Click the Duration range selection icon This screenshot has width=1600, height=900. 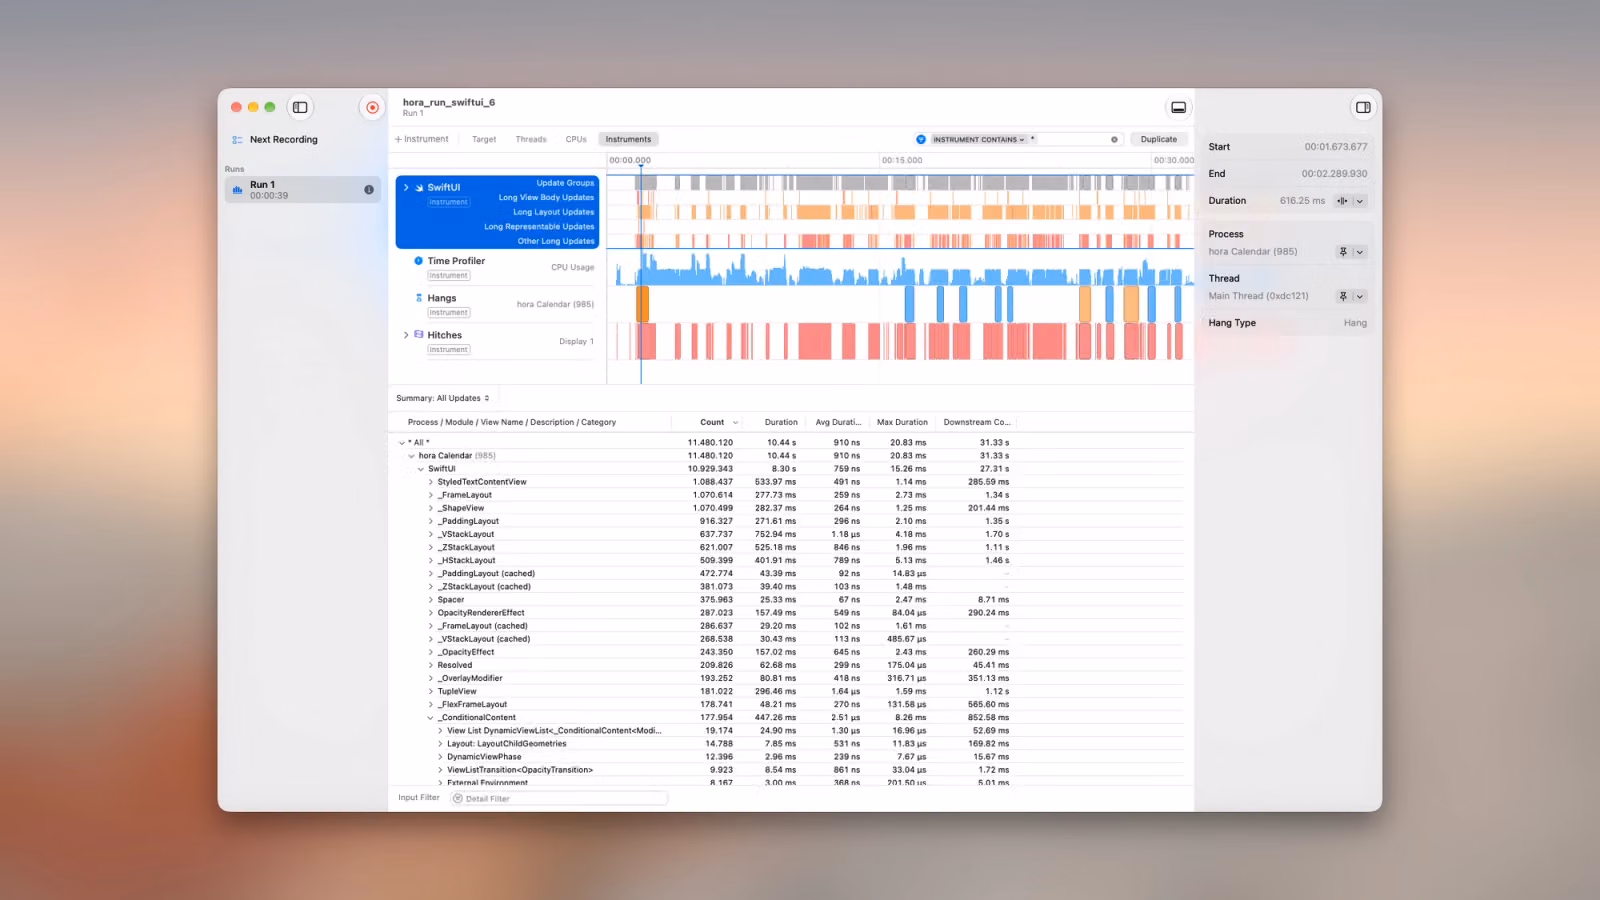pos(1342,201)
